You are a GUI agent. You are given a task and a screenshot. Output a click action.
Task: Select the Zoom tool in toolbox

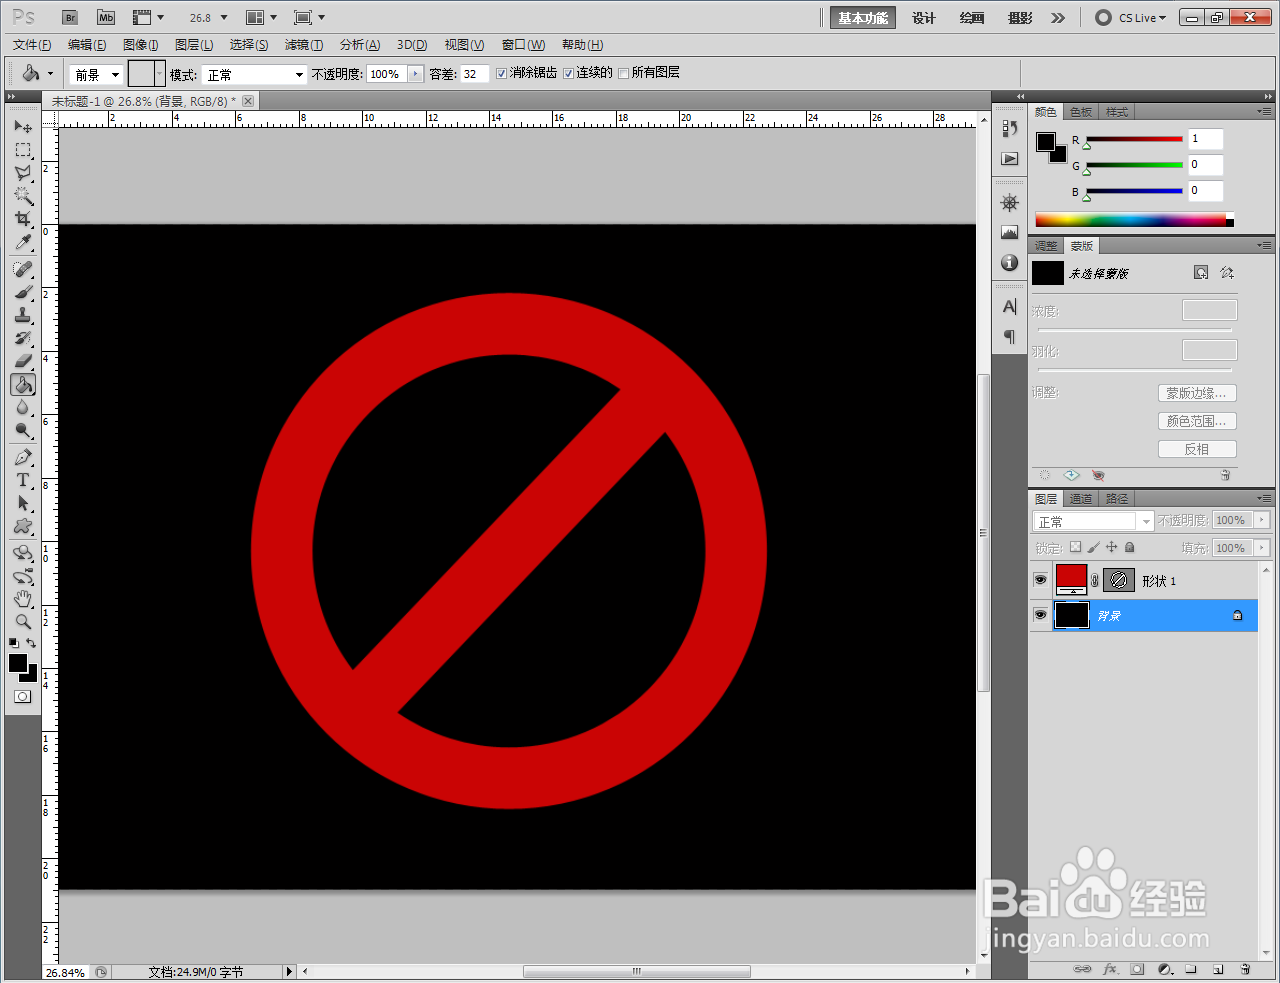[23, 623]
